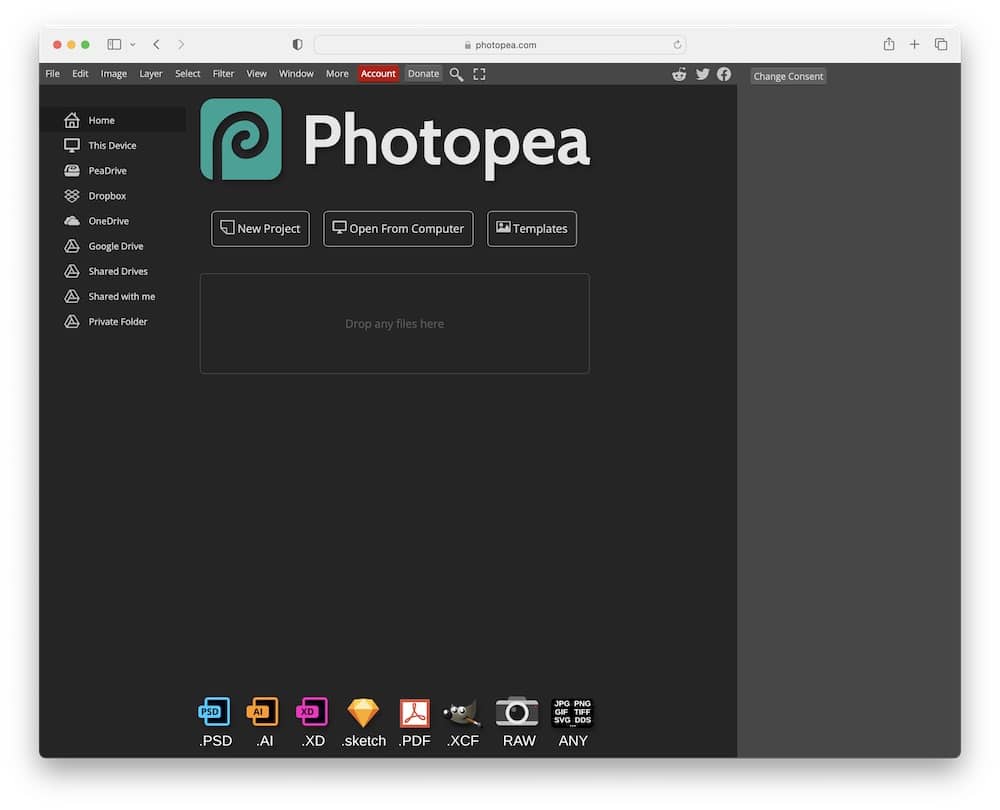
Task: Click the Photopea spiral logo
Action: tap(241, 139)
